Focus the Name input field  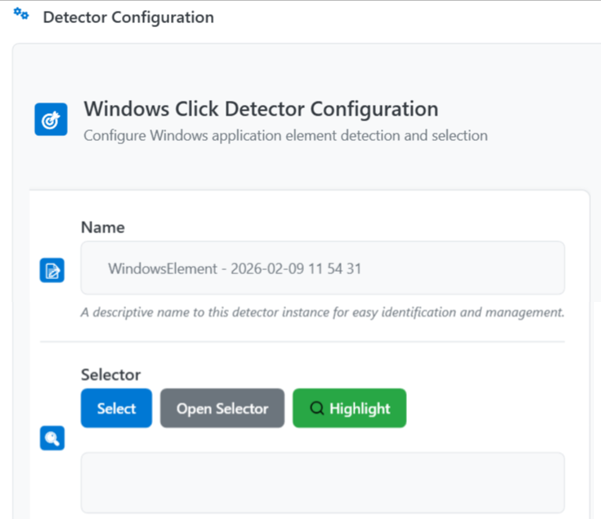[x=323, y=268]
